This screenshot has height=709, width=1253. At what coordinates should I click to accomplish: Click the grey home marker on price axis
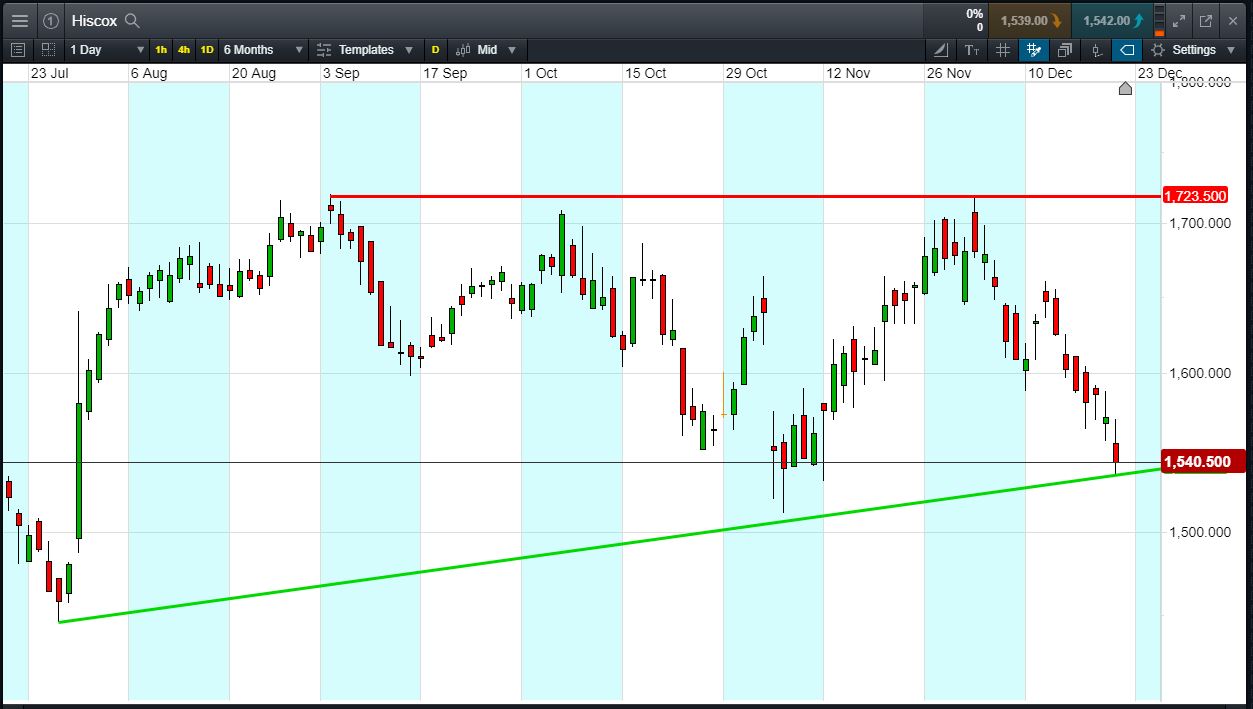pos(1125,89)
